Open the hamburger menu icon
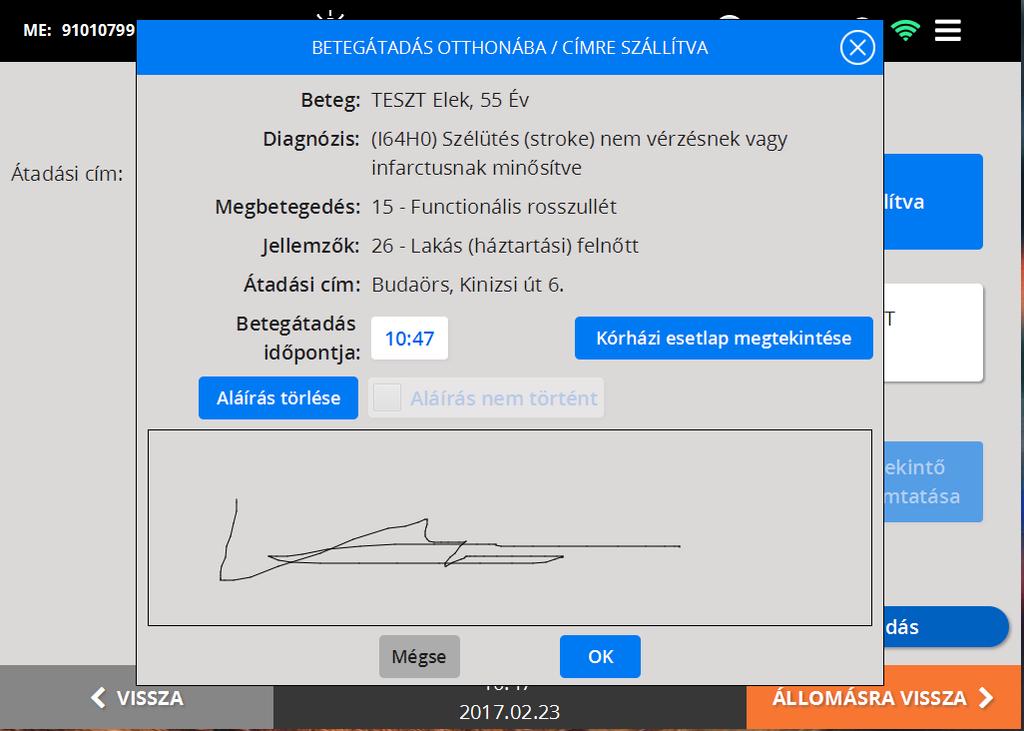 click(948, 30)
